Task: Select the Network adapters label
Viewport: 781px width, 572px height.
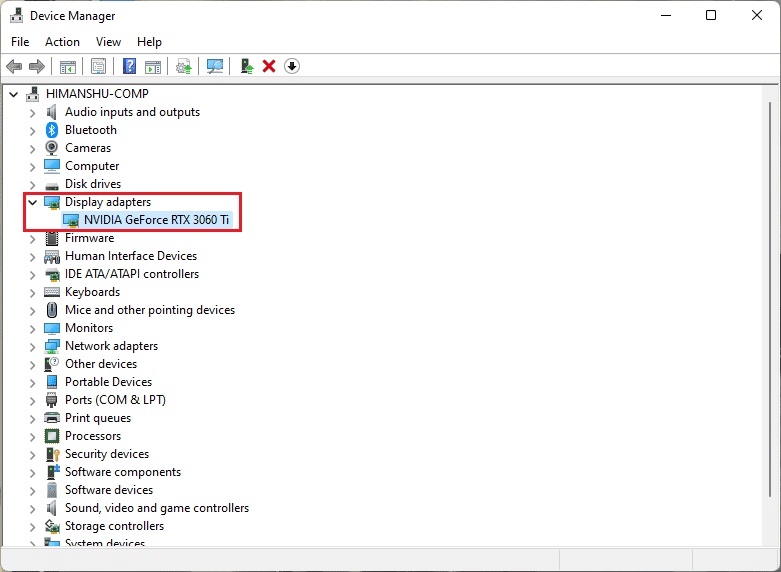Action: pyautogui.click(x=112, y=346)
